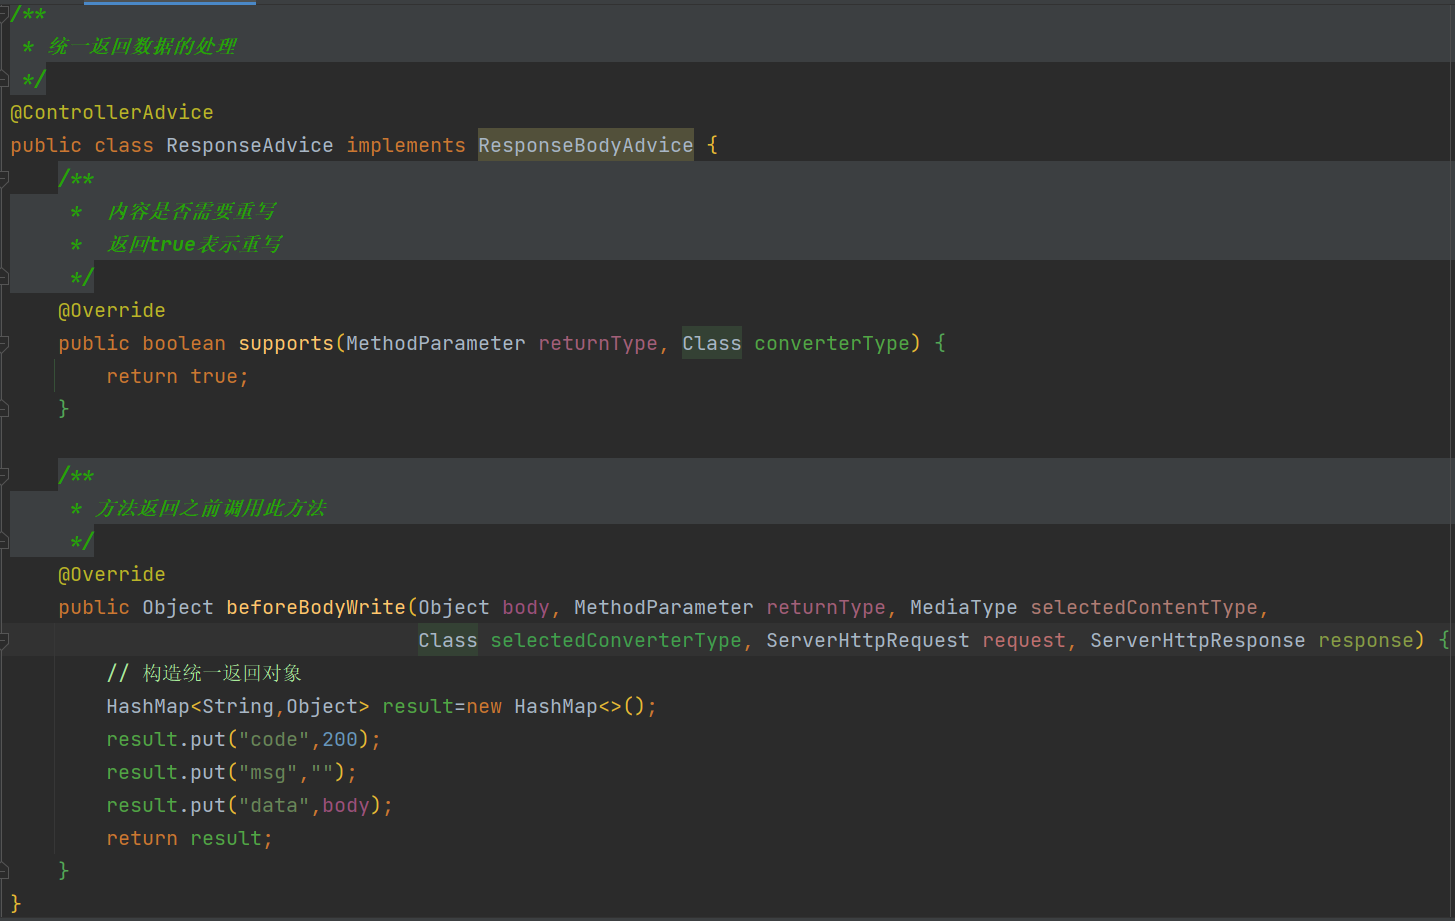Click the 'supports' method name

pyautogui.click(x=286, y=343)
